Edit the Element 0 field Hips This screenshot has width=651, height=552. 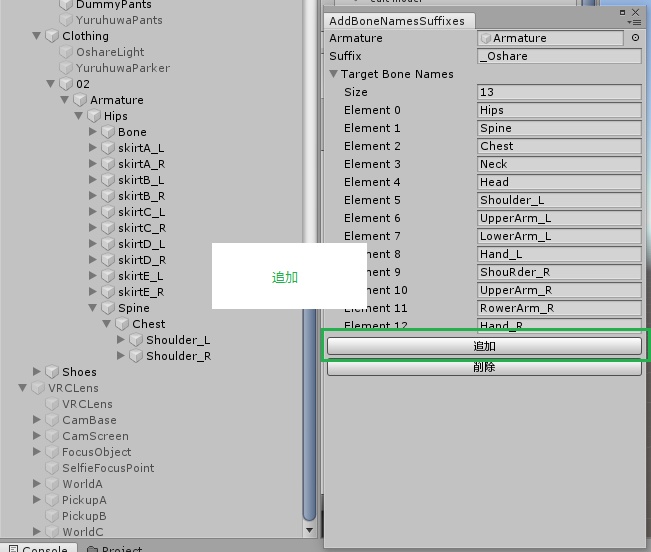click(559, 110)
